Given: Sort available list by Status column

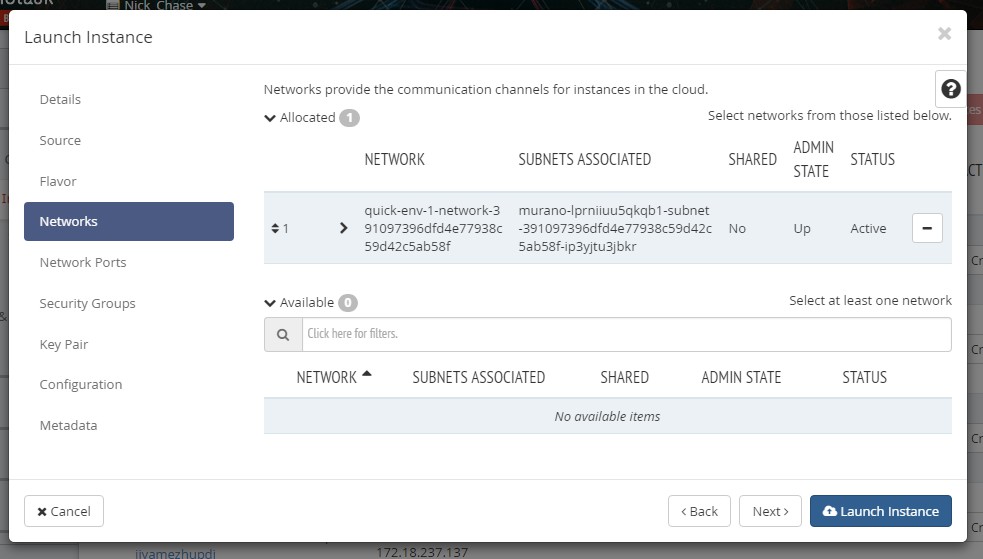Looking at the screenshot, I should point(865,377).
